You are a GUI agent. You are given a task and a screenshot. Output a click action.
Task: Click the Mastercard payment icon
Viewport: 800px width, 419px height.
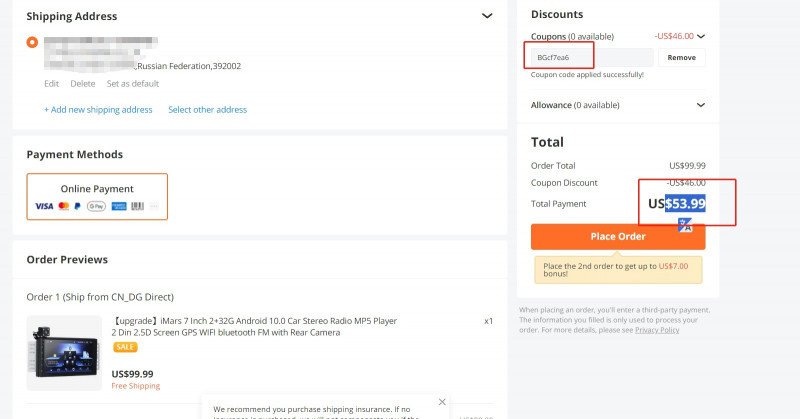tap(64, 206)
